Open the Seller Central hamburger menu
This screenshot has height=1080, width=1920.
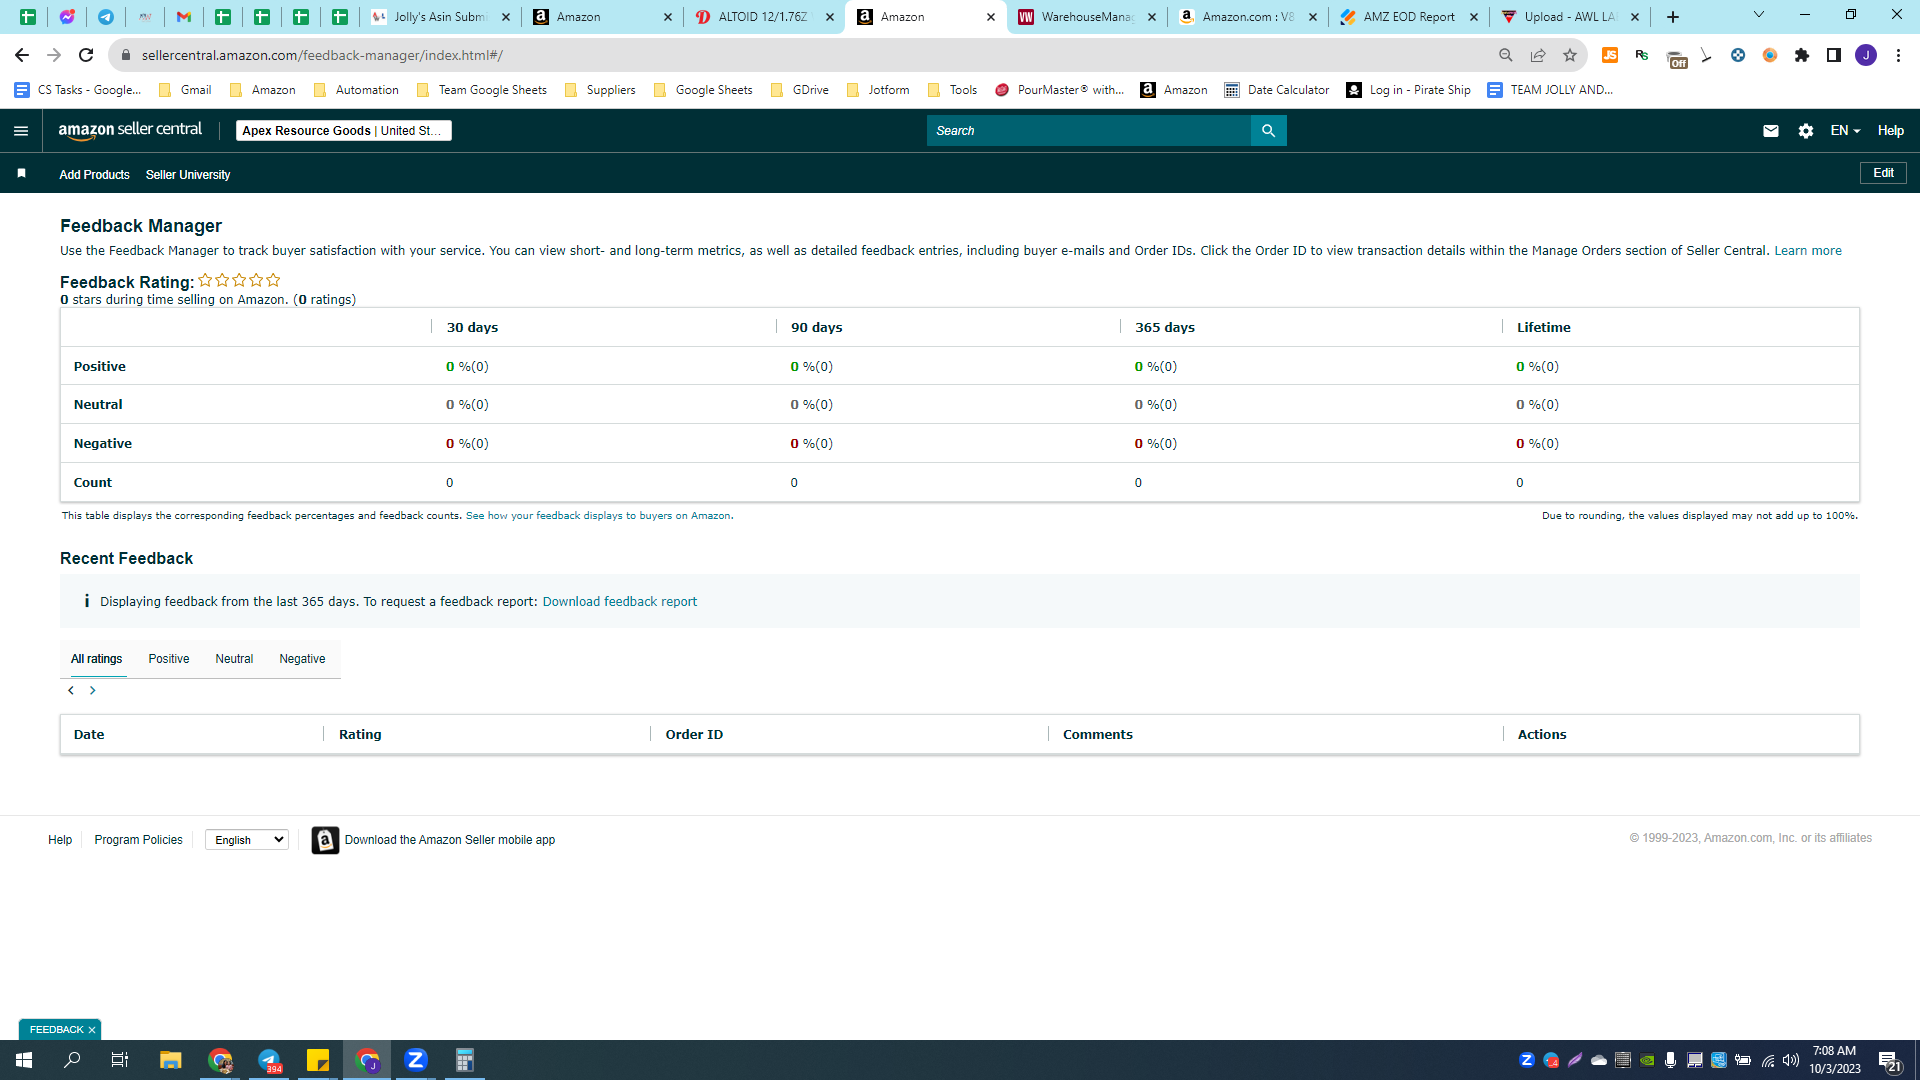pos(21,131)
